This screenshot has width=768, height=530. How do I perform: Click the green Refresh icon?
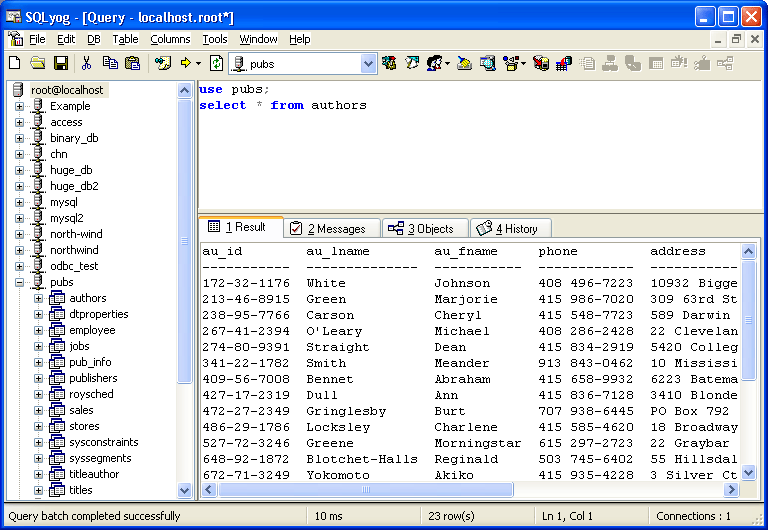tap(216, 63)
